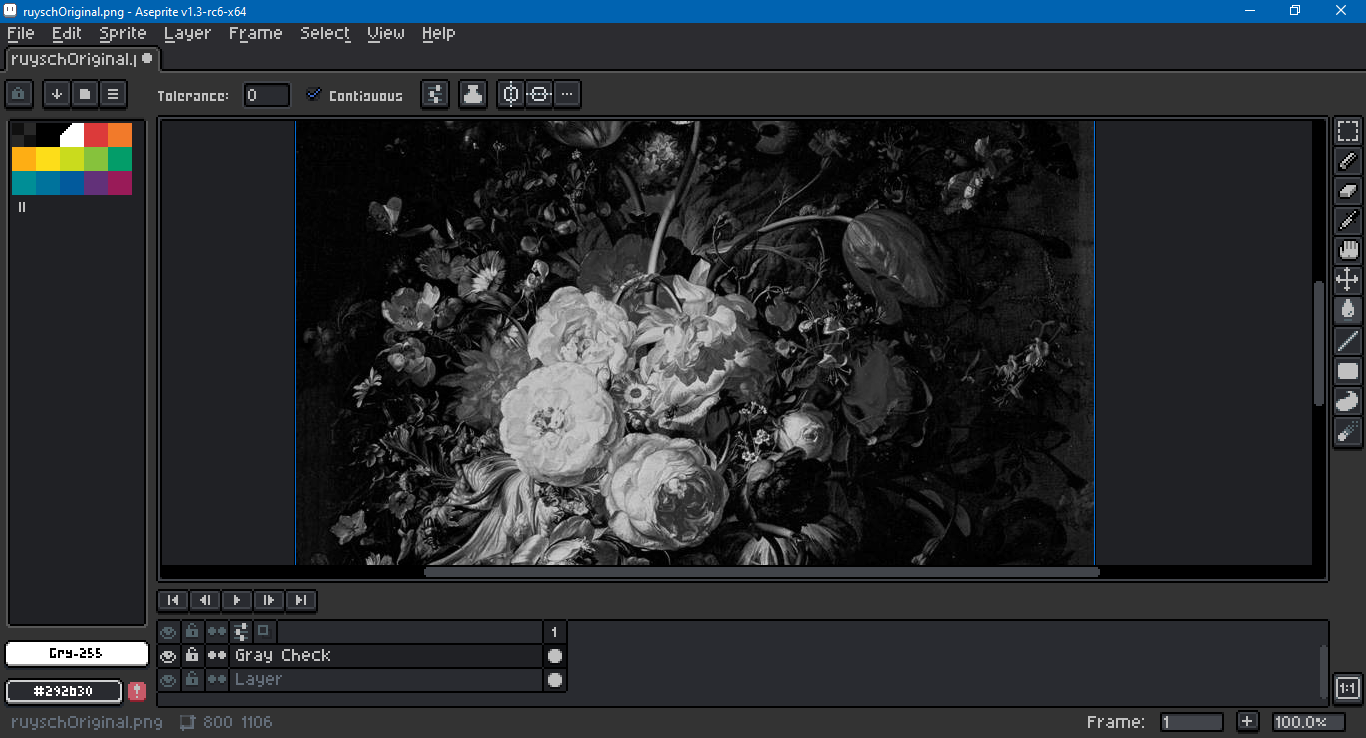Image resolution: width=1366 pixels, height=738 pixels.
Task: Select the Blur tool
Action: 1348,431
